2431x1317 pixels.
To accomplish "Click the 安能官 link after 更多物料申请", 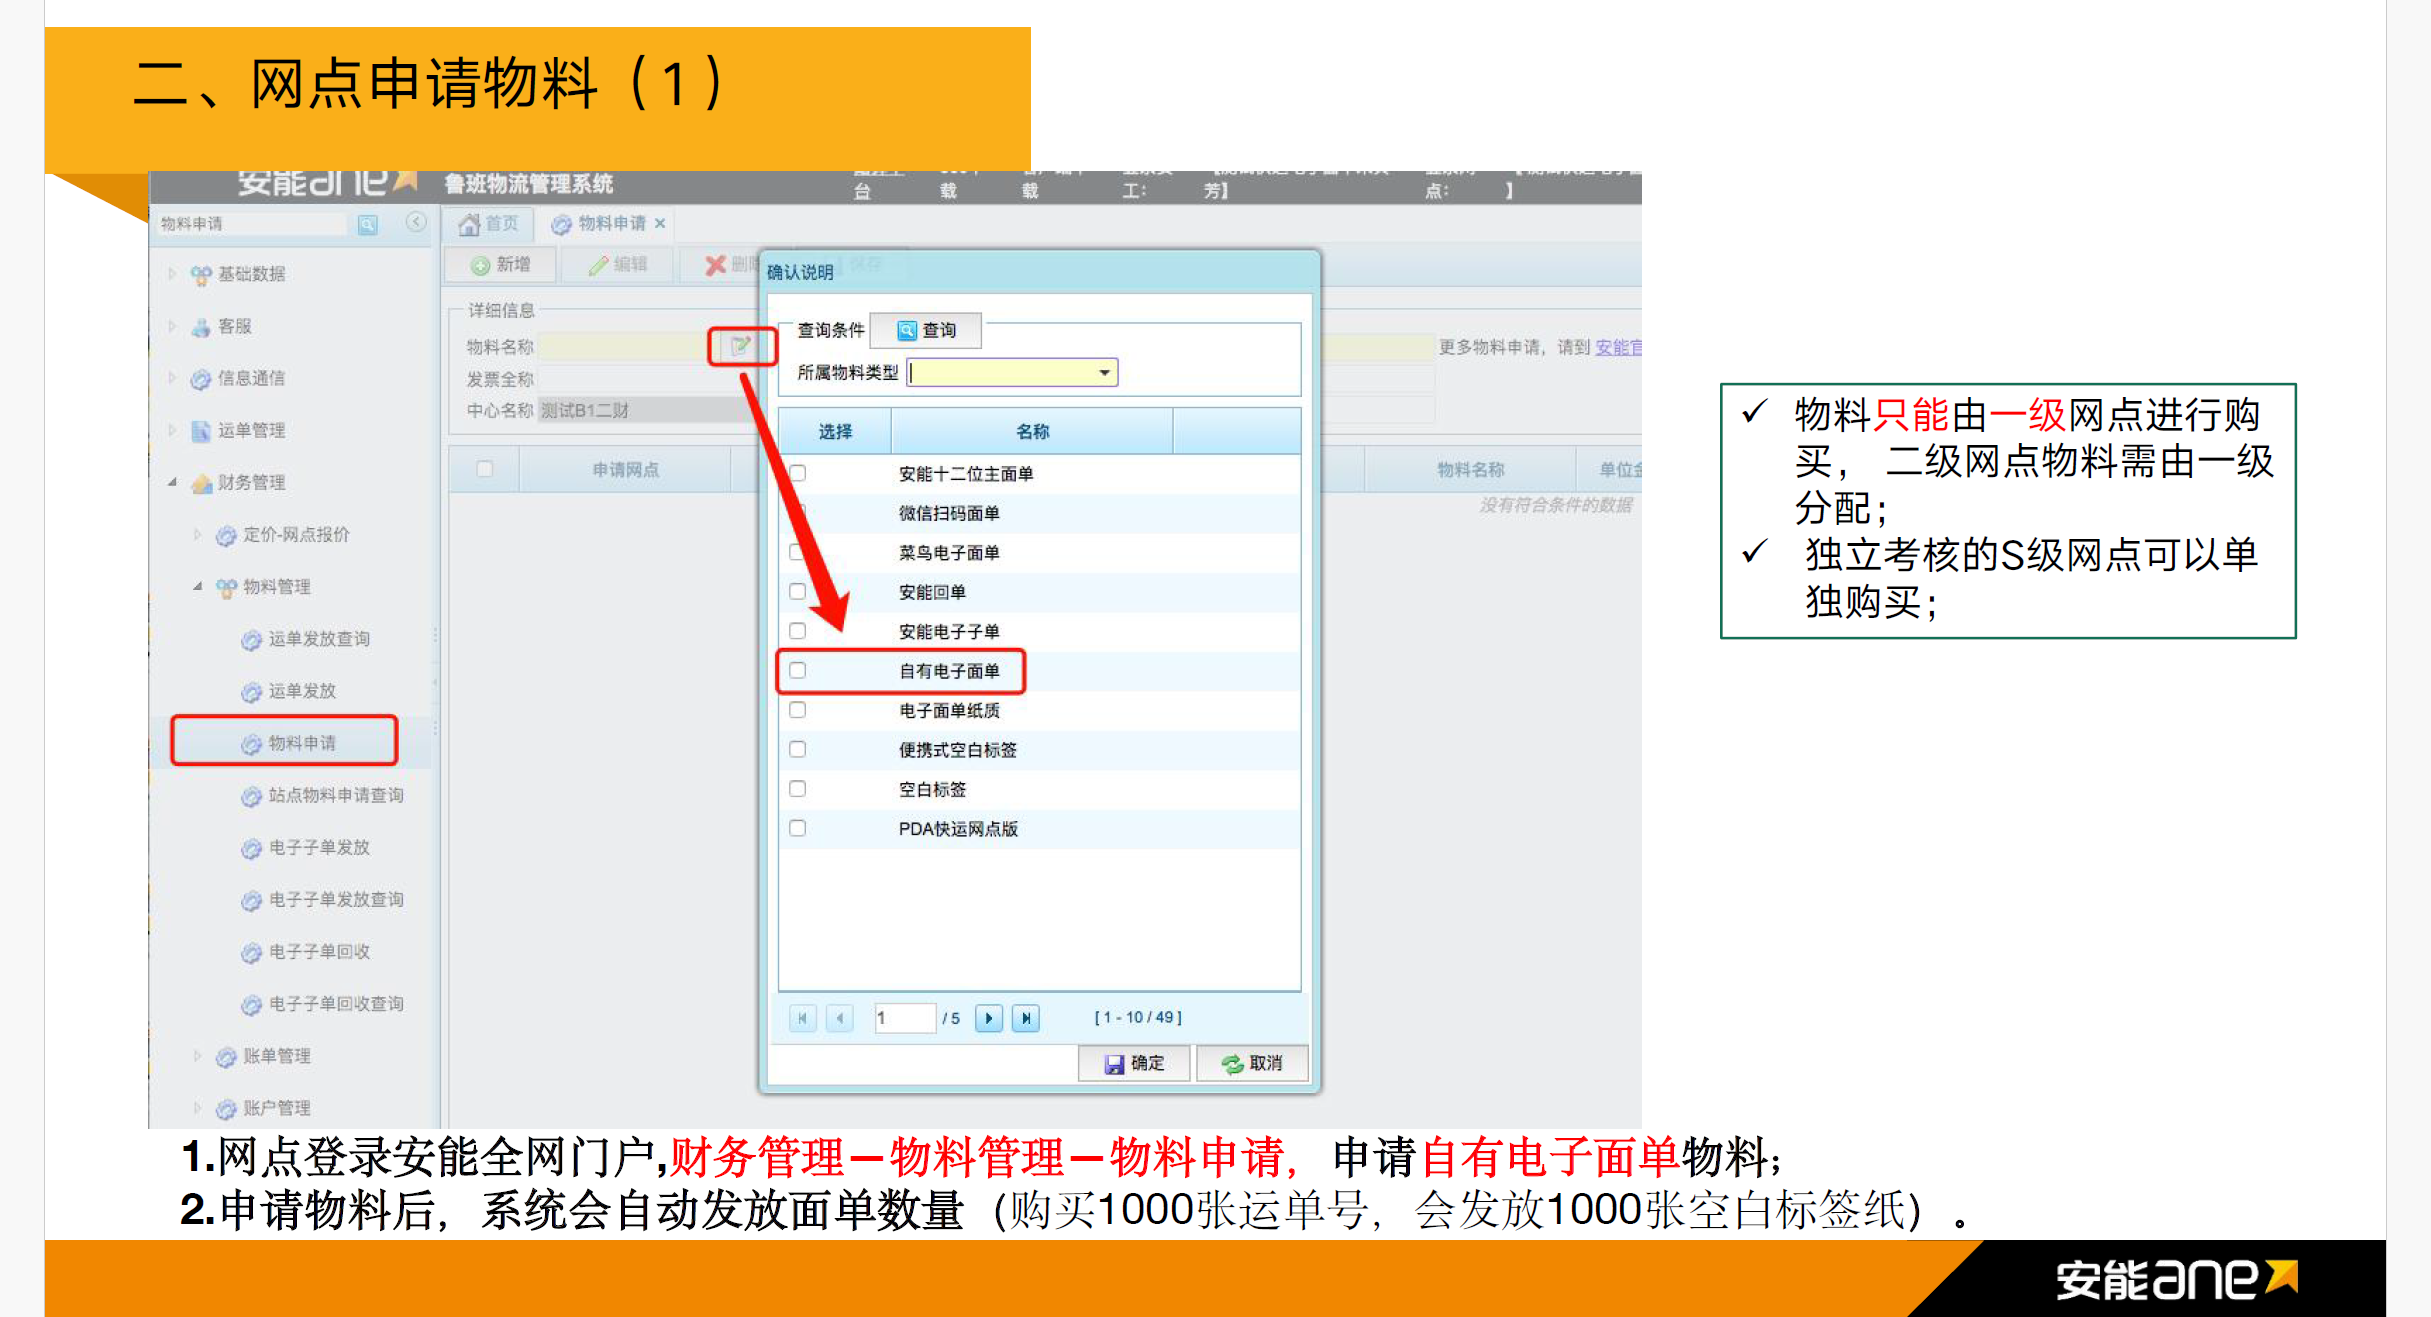I will (1618, 347).
